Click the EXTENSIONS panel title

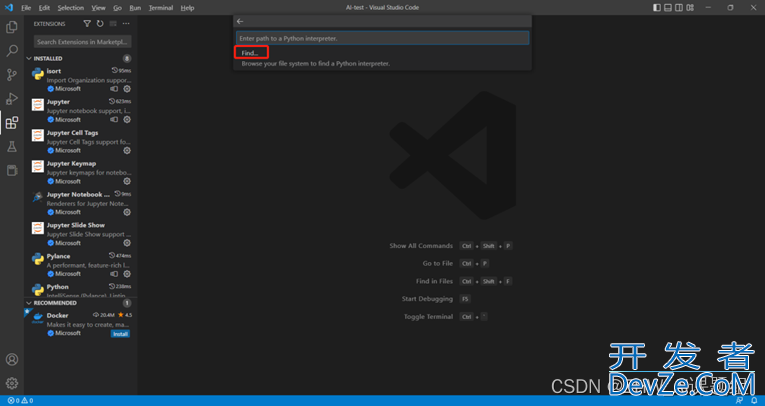click(x=49, y=24)
